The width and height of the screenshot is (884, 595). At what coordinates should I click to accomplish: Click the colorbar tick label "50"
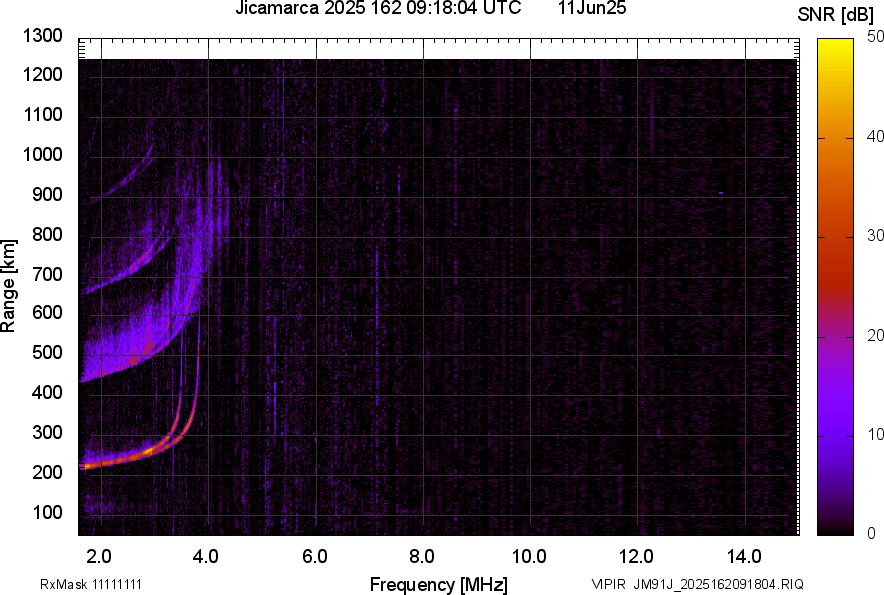pos(876,37)
